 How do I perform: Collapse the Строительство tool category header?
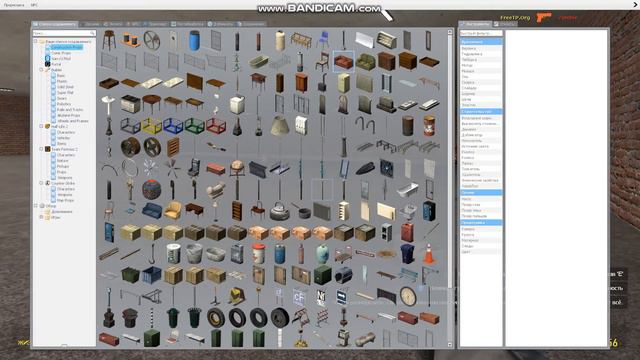[x=481, y=111]
